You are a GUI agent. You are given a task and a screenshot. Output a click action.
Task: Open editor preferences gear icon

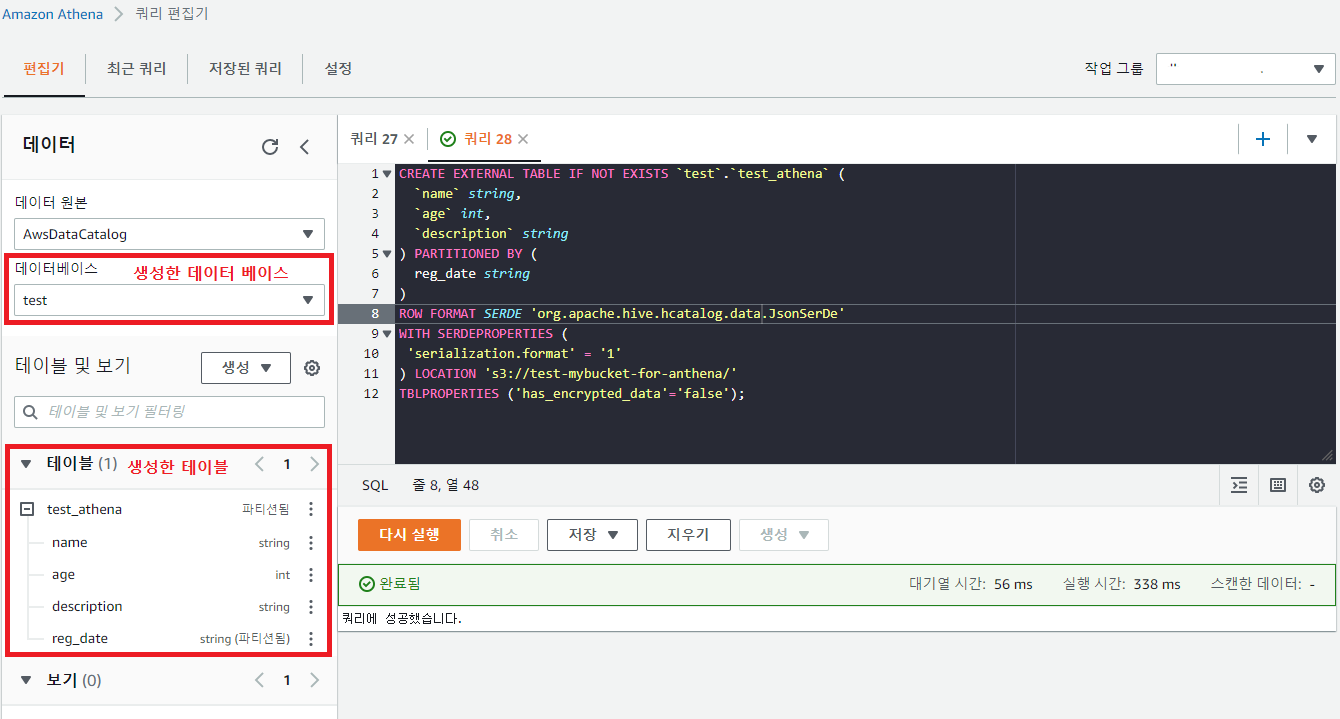coord(1317,485)
